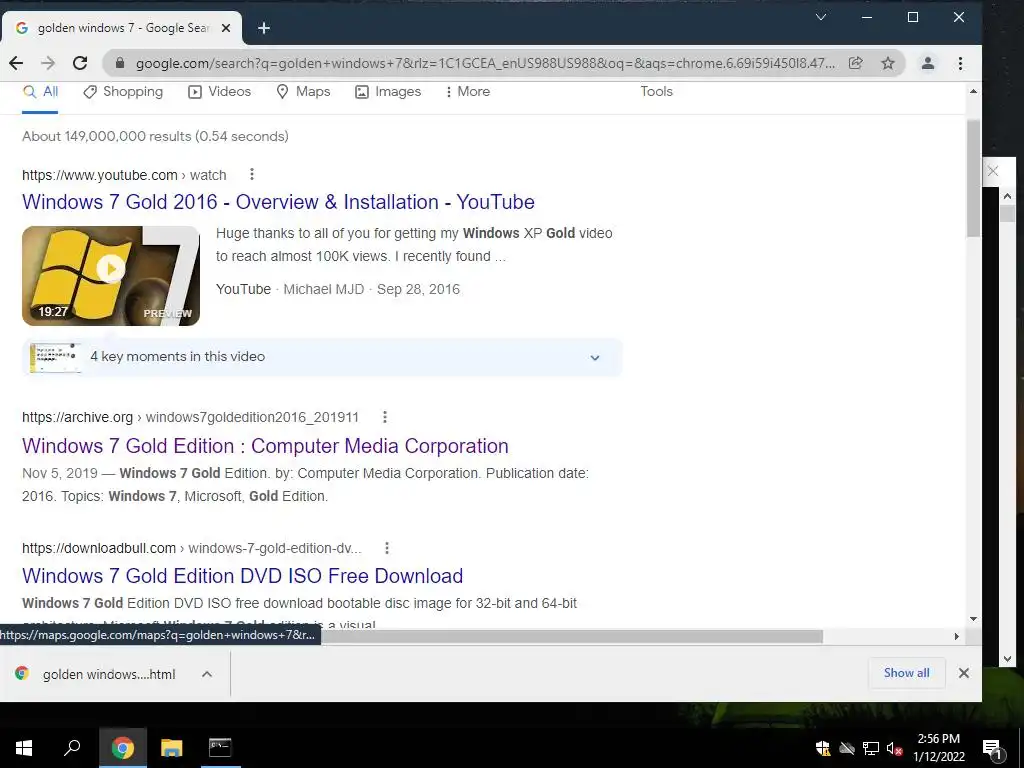The width and height of the screenshot is (1024, 768).
Task: Click the address bar URL field
Action: pyautogui.click(x=485, y=63)
